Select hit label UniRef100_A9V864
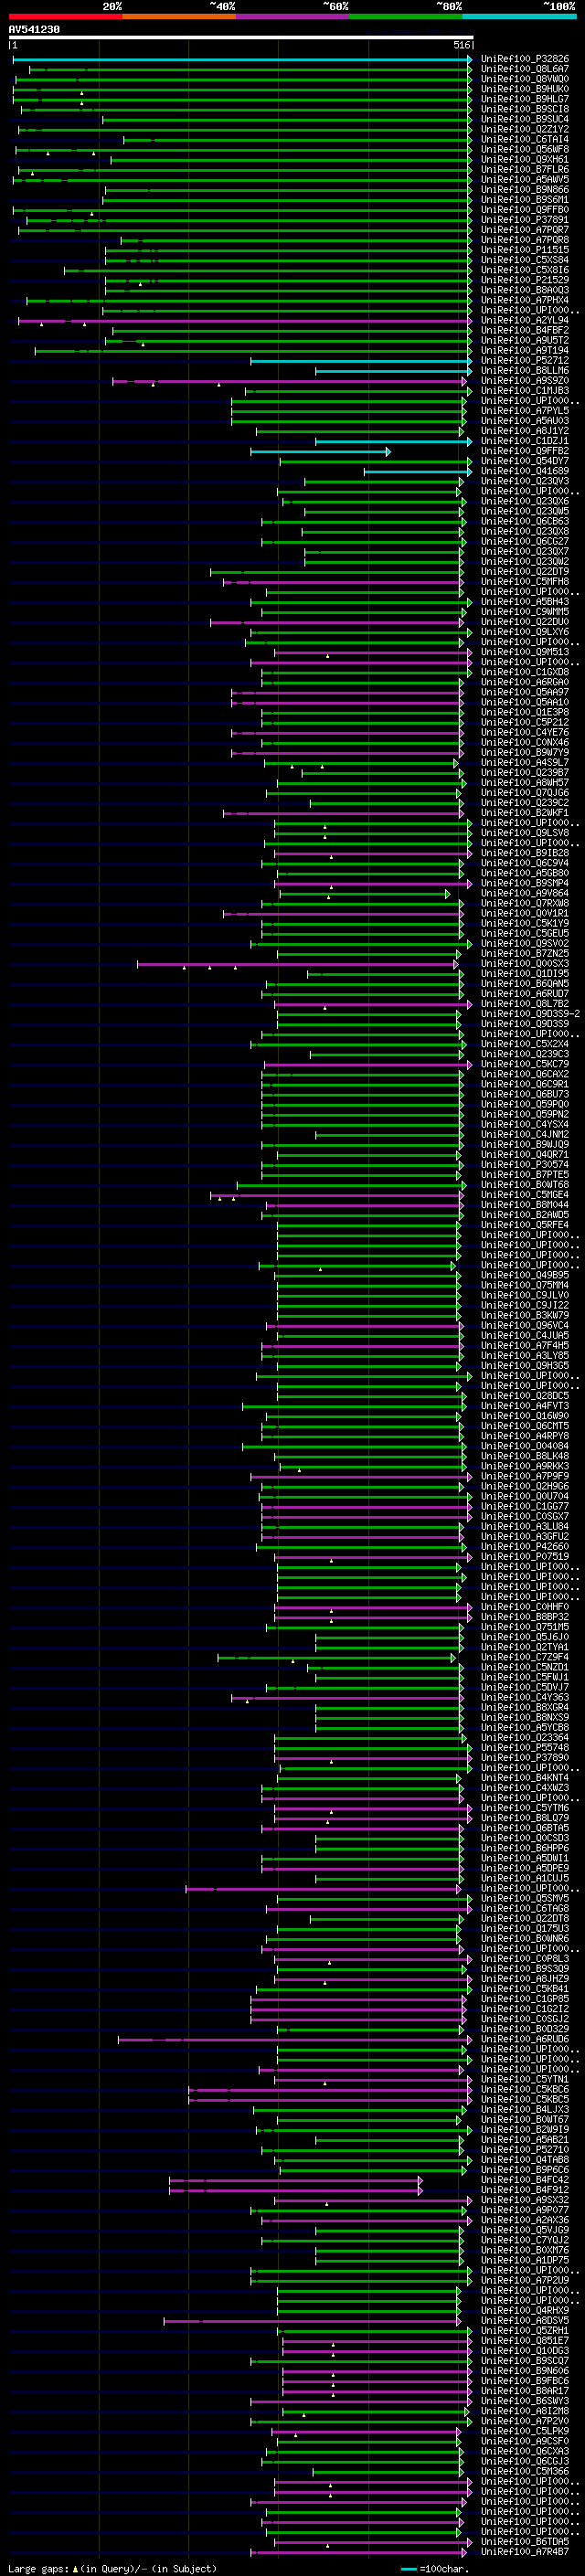Image resolution: width=585 pixels, height=2576 pixels. tap(525, 893)
